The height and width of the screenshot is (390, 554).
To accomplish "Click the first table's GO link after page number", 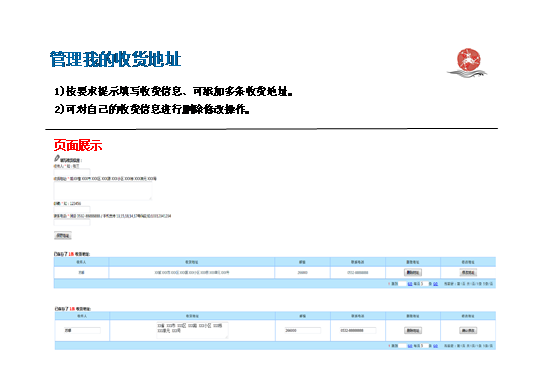I will coord(410,284).
